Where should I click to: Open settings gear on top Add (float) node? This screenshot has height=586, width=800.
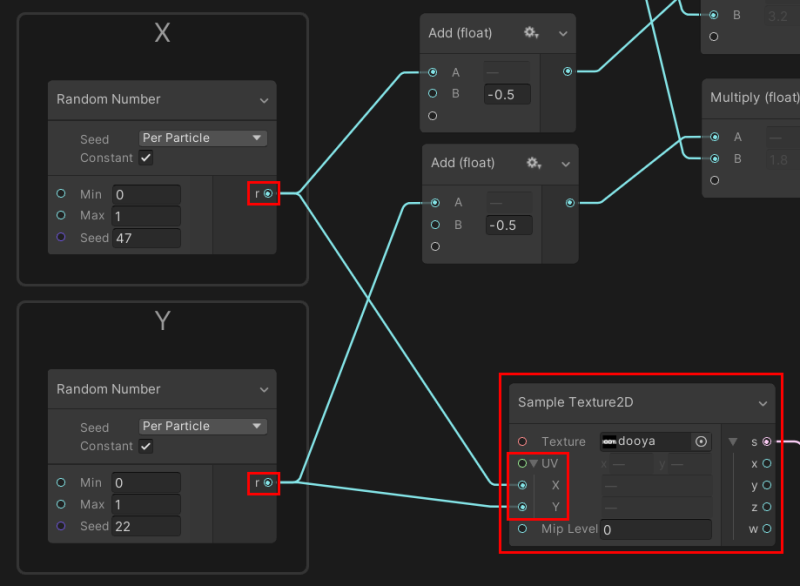[532, 33]
